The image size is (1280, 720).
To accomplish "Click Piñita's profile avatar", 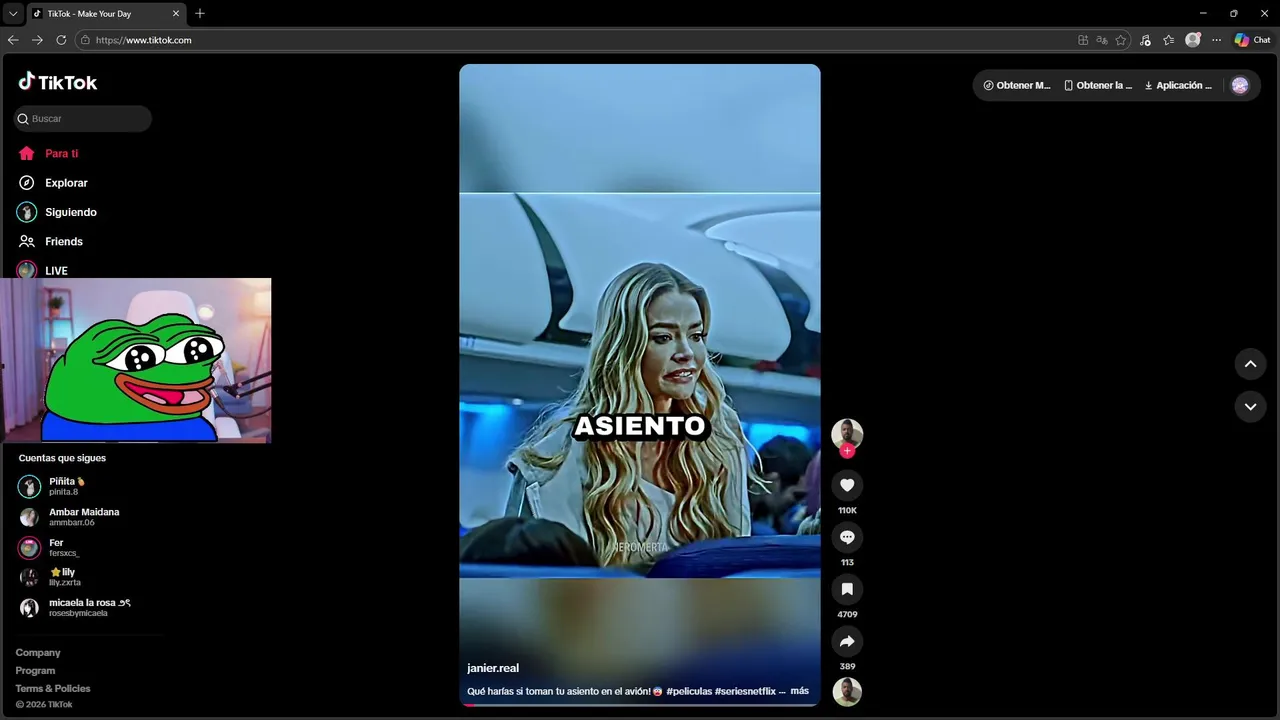I will tap(29, 487).
